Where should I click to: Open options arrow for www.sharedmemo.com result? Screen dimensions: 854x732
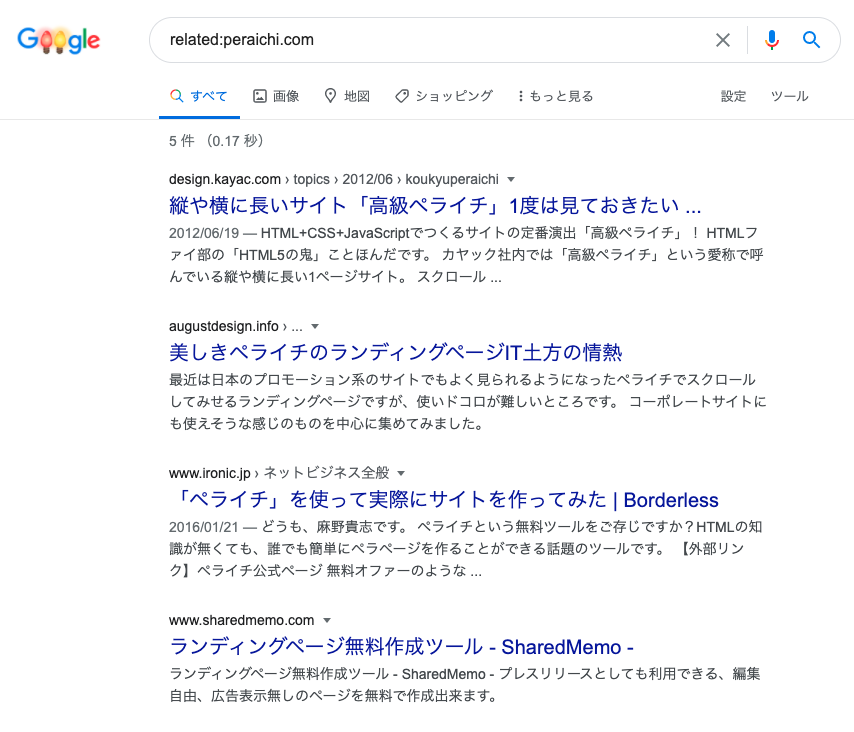point(327,620)
